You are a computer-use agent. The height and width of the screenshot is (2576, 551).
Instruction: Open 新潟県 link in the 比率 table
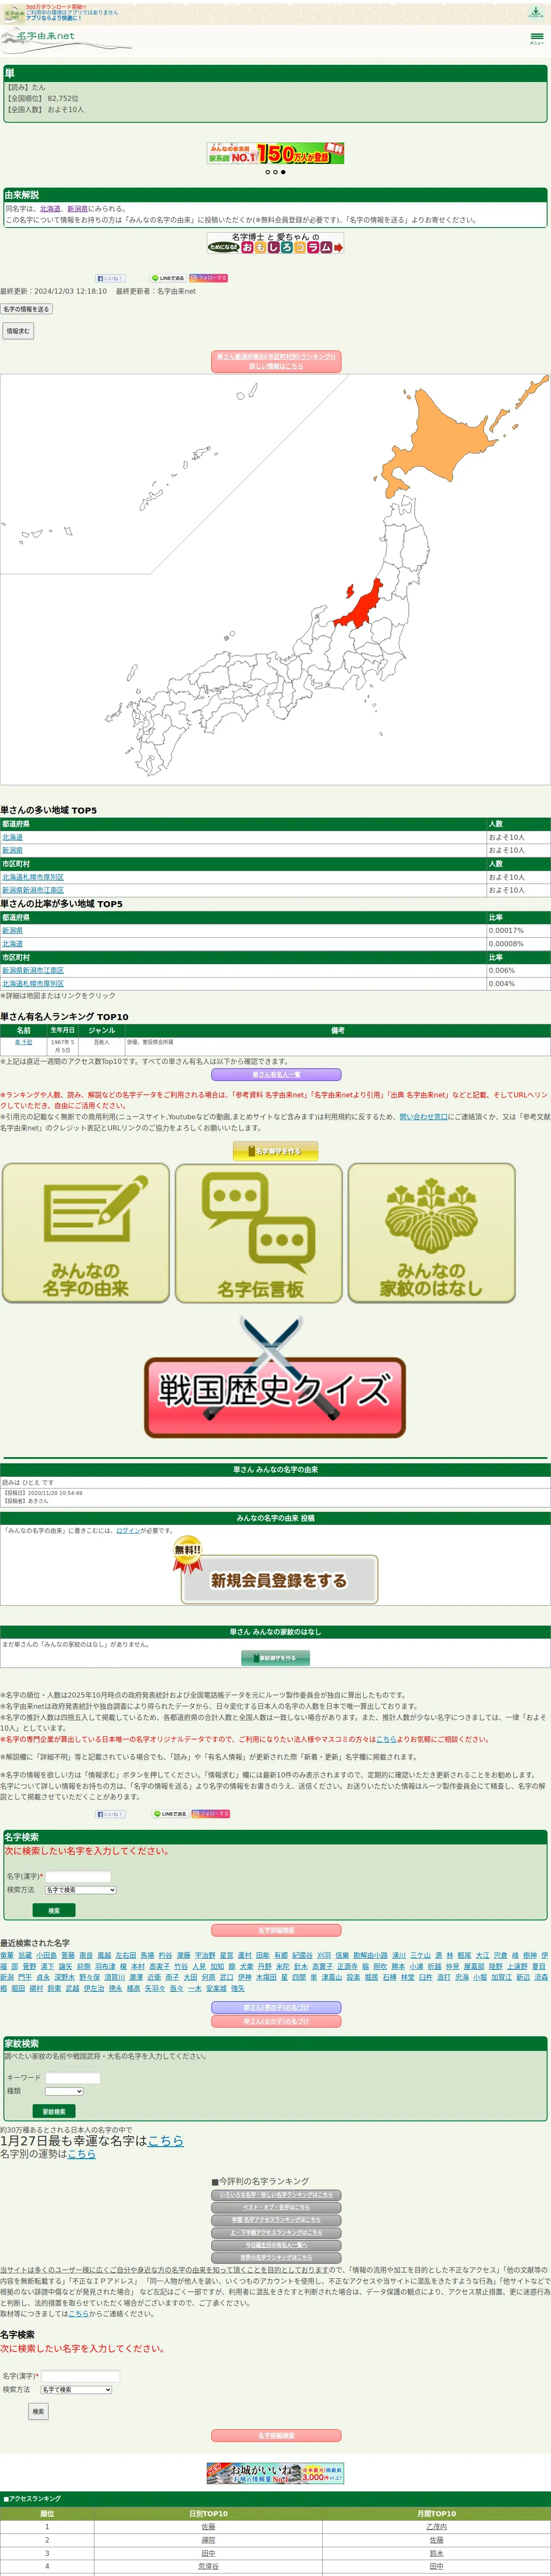point(12,930)
